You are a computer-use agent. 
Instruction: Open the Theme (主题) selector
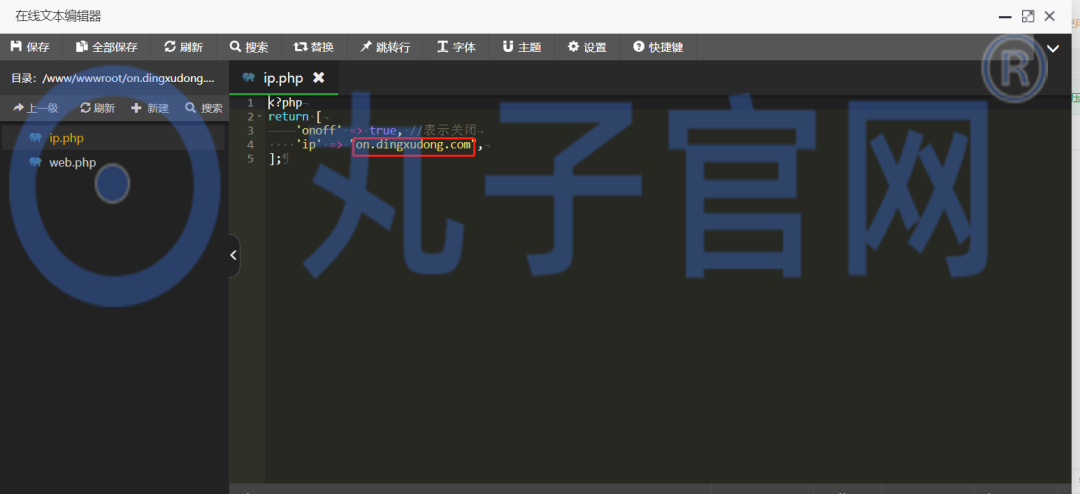(521, 47)
